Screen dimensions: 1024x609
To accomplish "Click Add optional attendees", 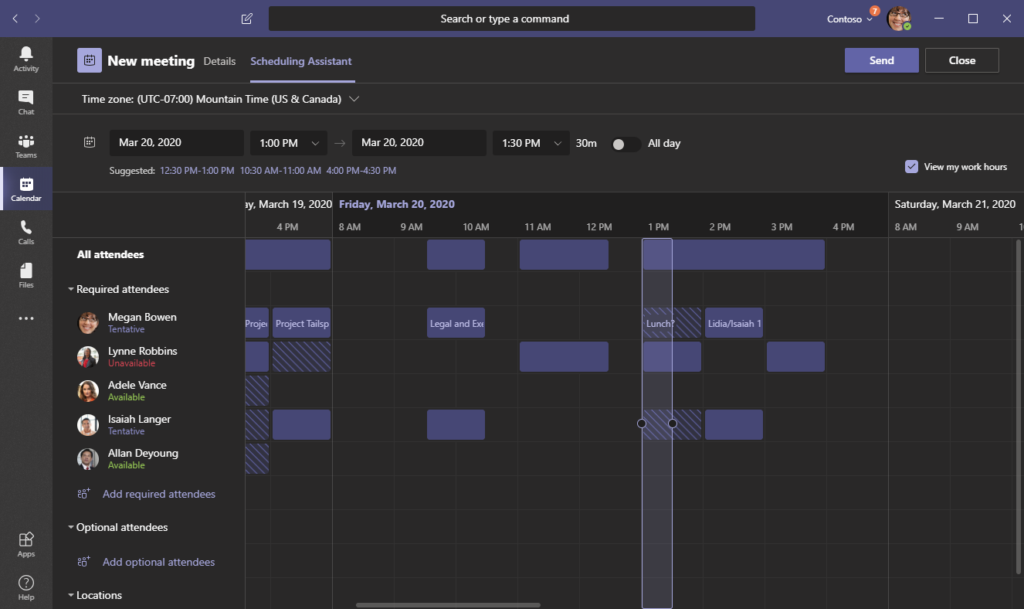I will pos(159,562).
